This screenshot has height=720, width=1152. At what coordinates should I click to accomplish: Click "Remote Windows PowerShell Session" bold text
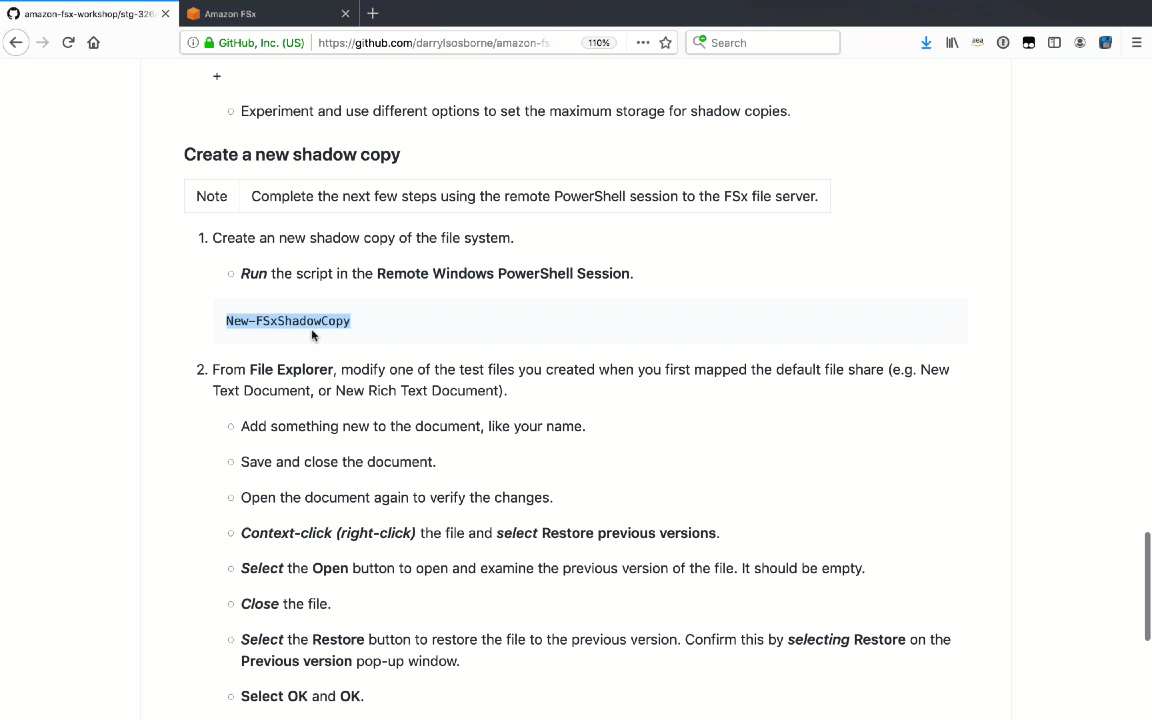coord(503,273)
